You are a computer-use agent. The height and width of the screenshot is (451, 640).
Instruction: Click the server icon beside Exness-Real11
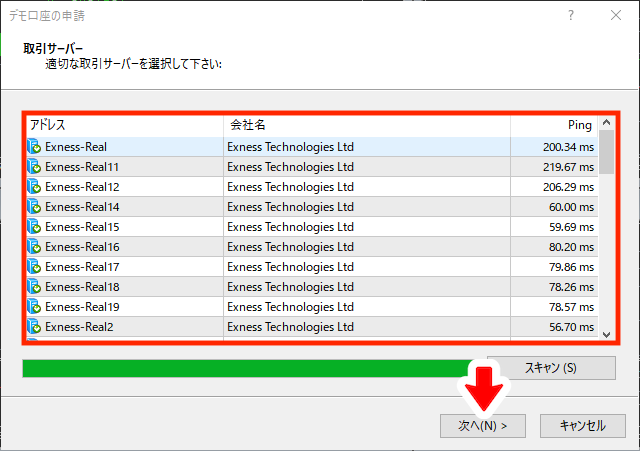(34, 167)
